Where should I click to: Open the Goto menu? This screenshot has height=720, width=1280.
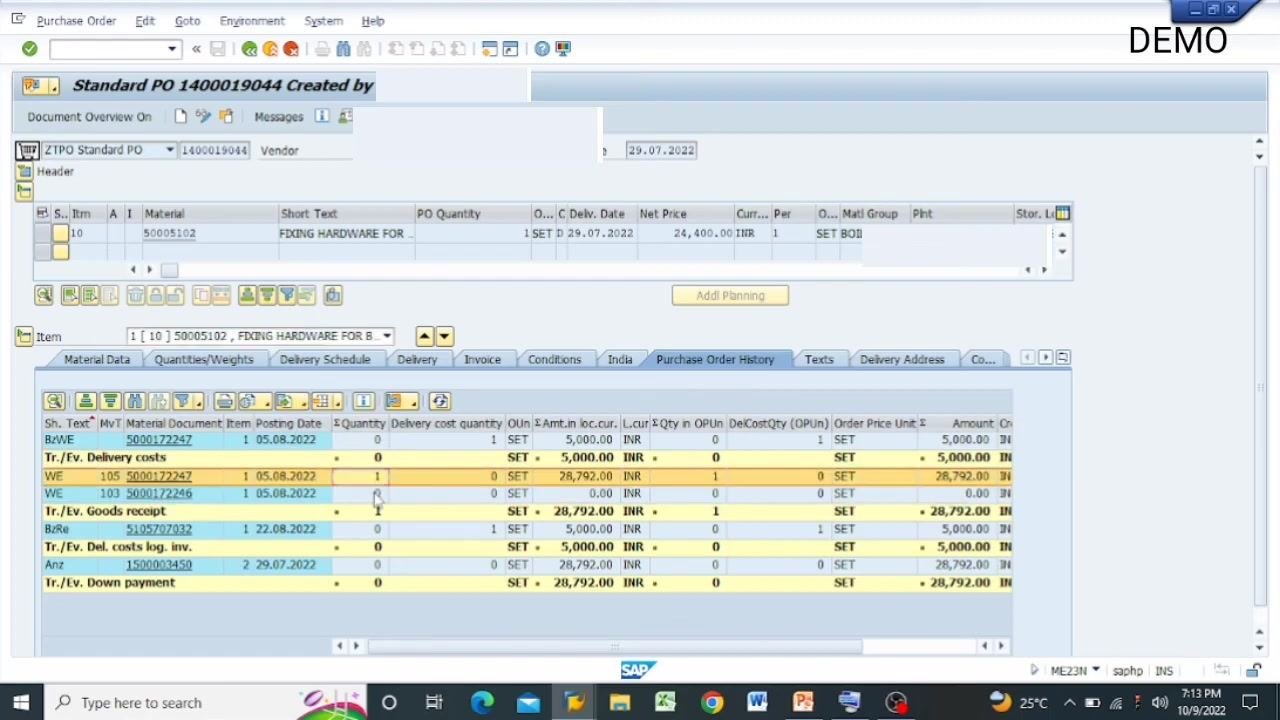187,21
